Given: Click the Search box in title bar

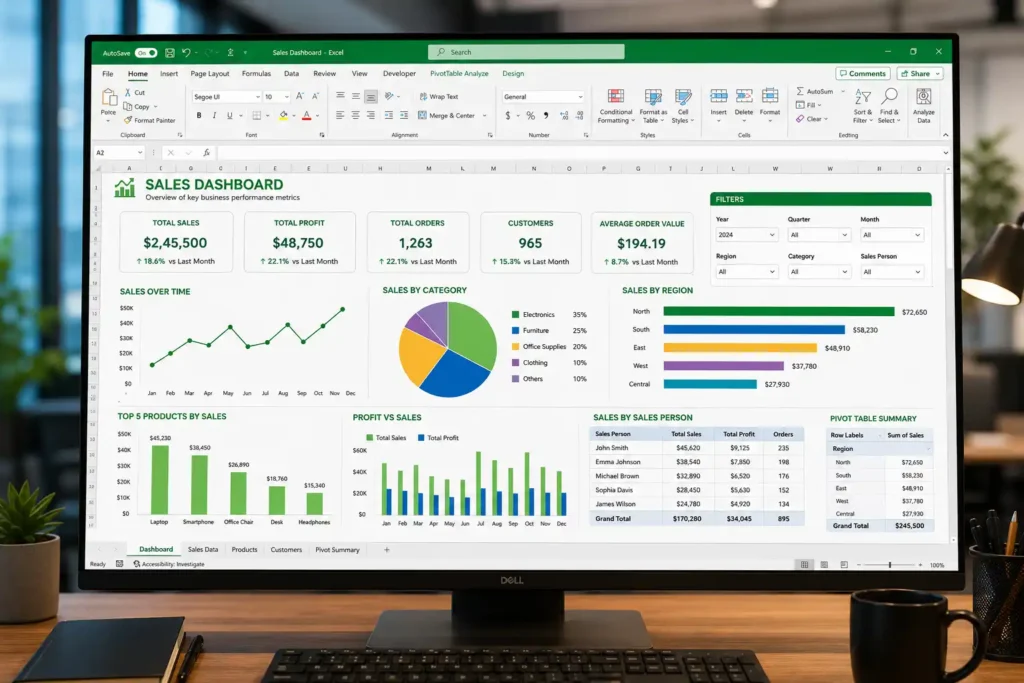Looking at the screenshot, I should [x=526, y=52].
